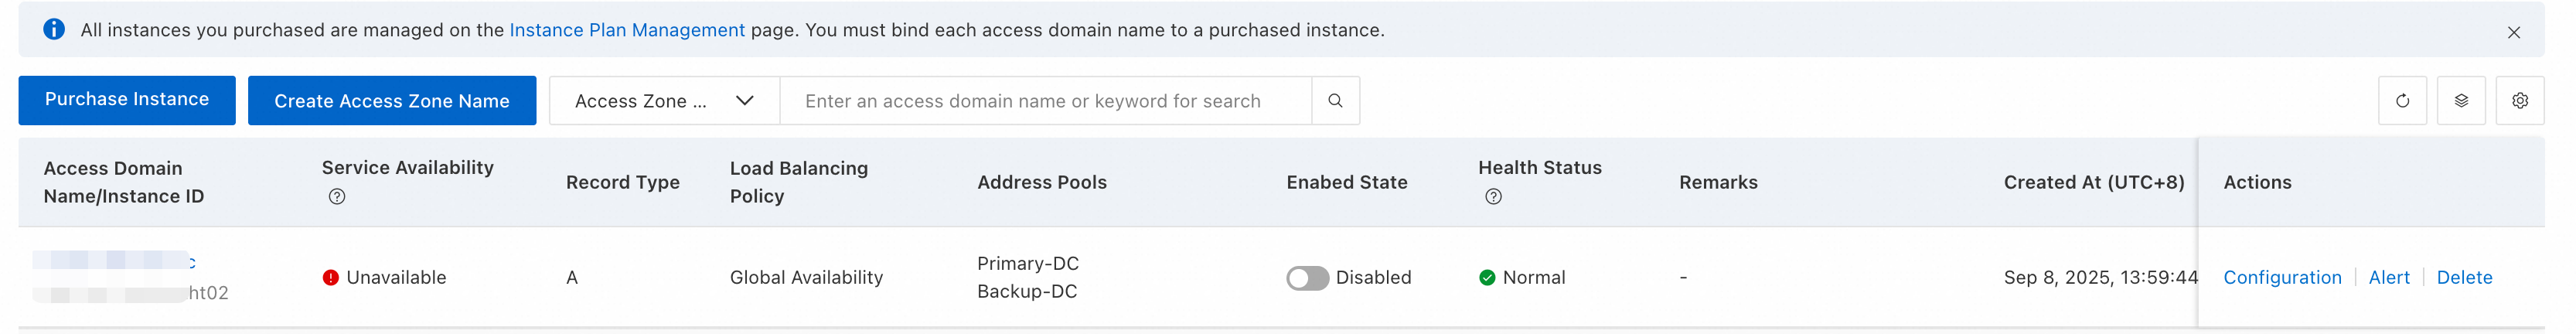The height and width of the screenshot is (334, 2576).
Task: Expand the Access Zone dropdown
Action: pyautogui.click(x=664, y=101)
